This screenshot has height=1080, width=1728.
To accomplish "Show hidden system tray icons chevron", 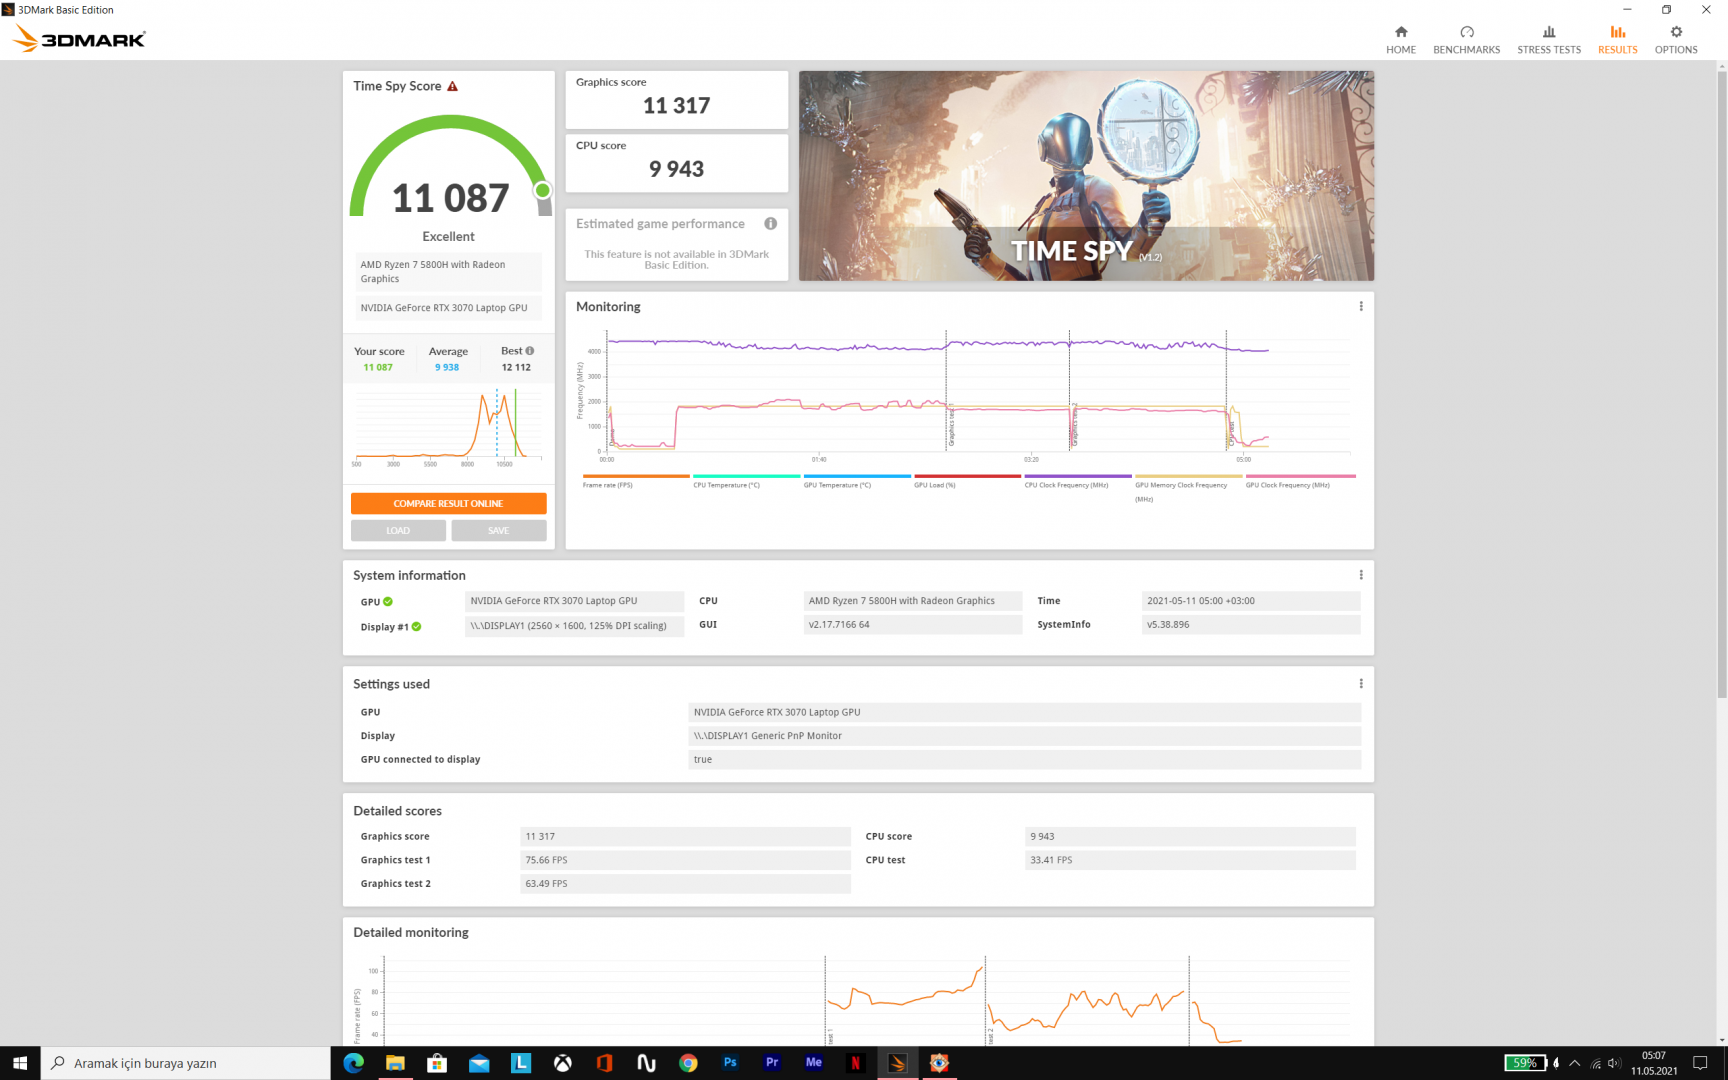I will 1575,1063.
